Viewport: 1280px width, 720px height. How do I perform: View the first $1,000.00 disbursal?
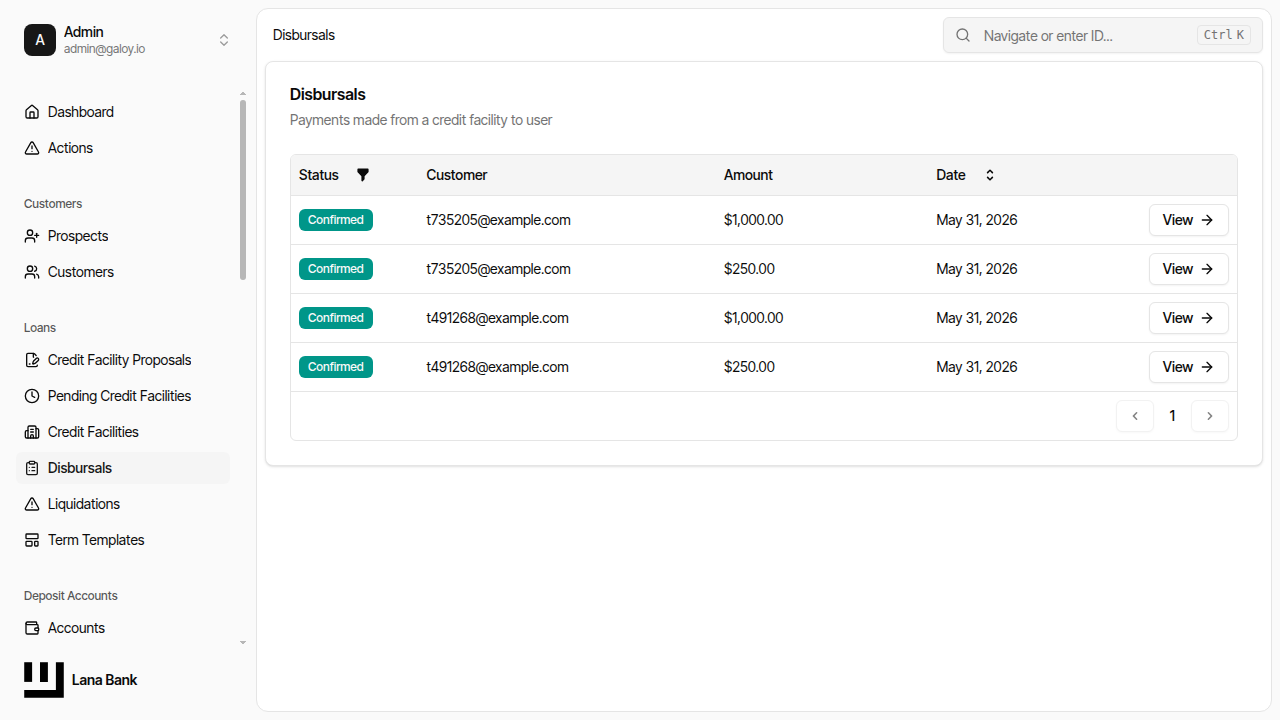point(1188,220)
